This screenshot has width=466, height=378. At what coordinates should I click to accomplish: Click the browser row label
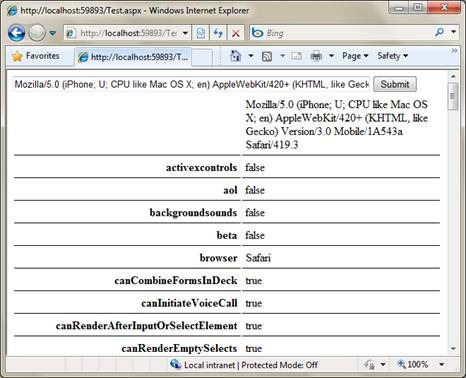[x=218, y=258]
